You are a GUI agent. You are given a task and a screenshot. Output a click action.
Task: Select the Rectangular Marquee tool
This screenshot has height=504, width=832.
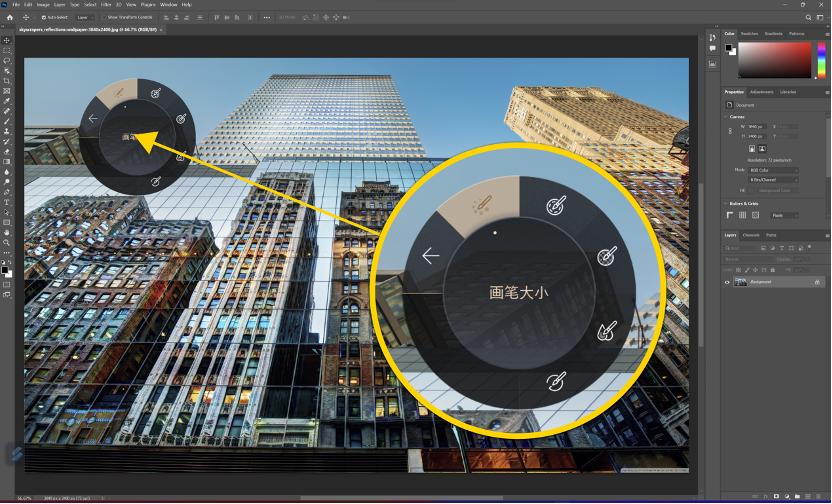click(x=7, y=50)
